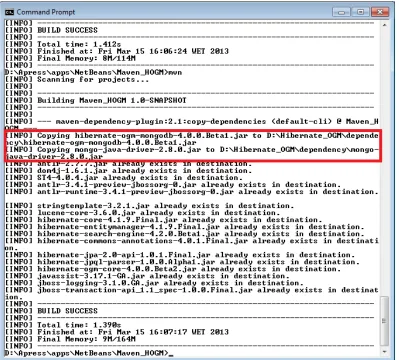Click the Command Prompt system menu icon
The image size is (399, 360).
click(x=9, y=12)
